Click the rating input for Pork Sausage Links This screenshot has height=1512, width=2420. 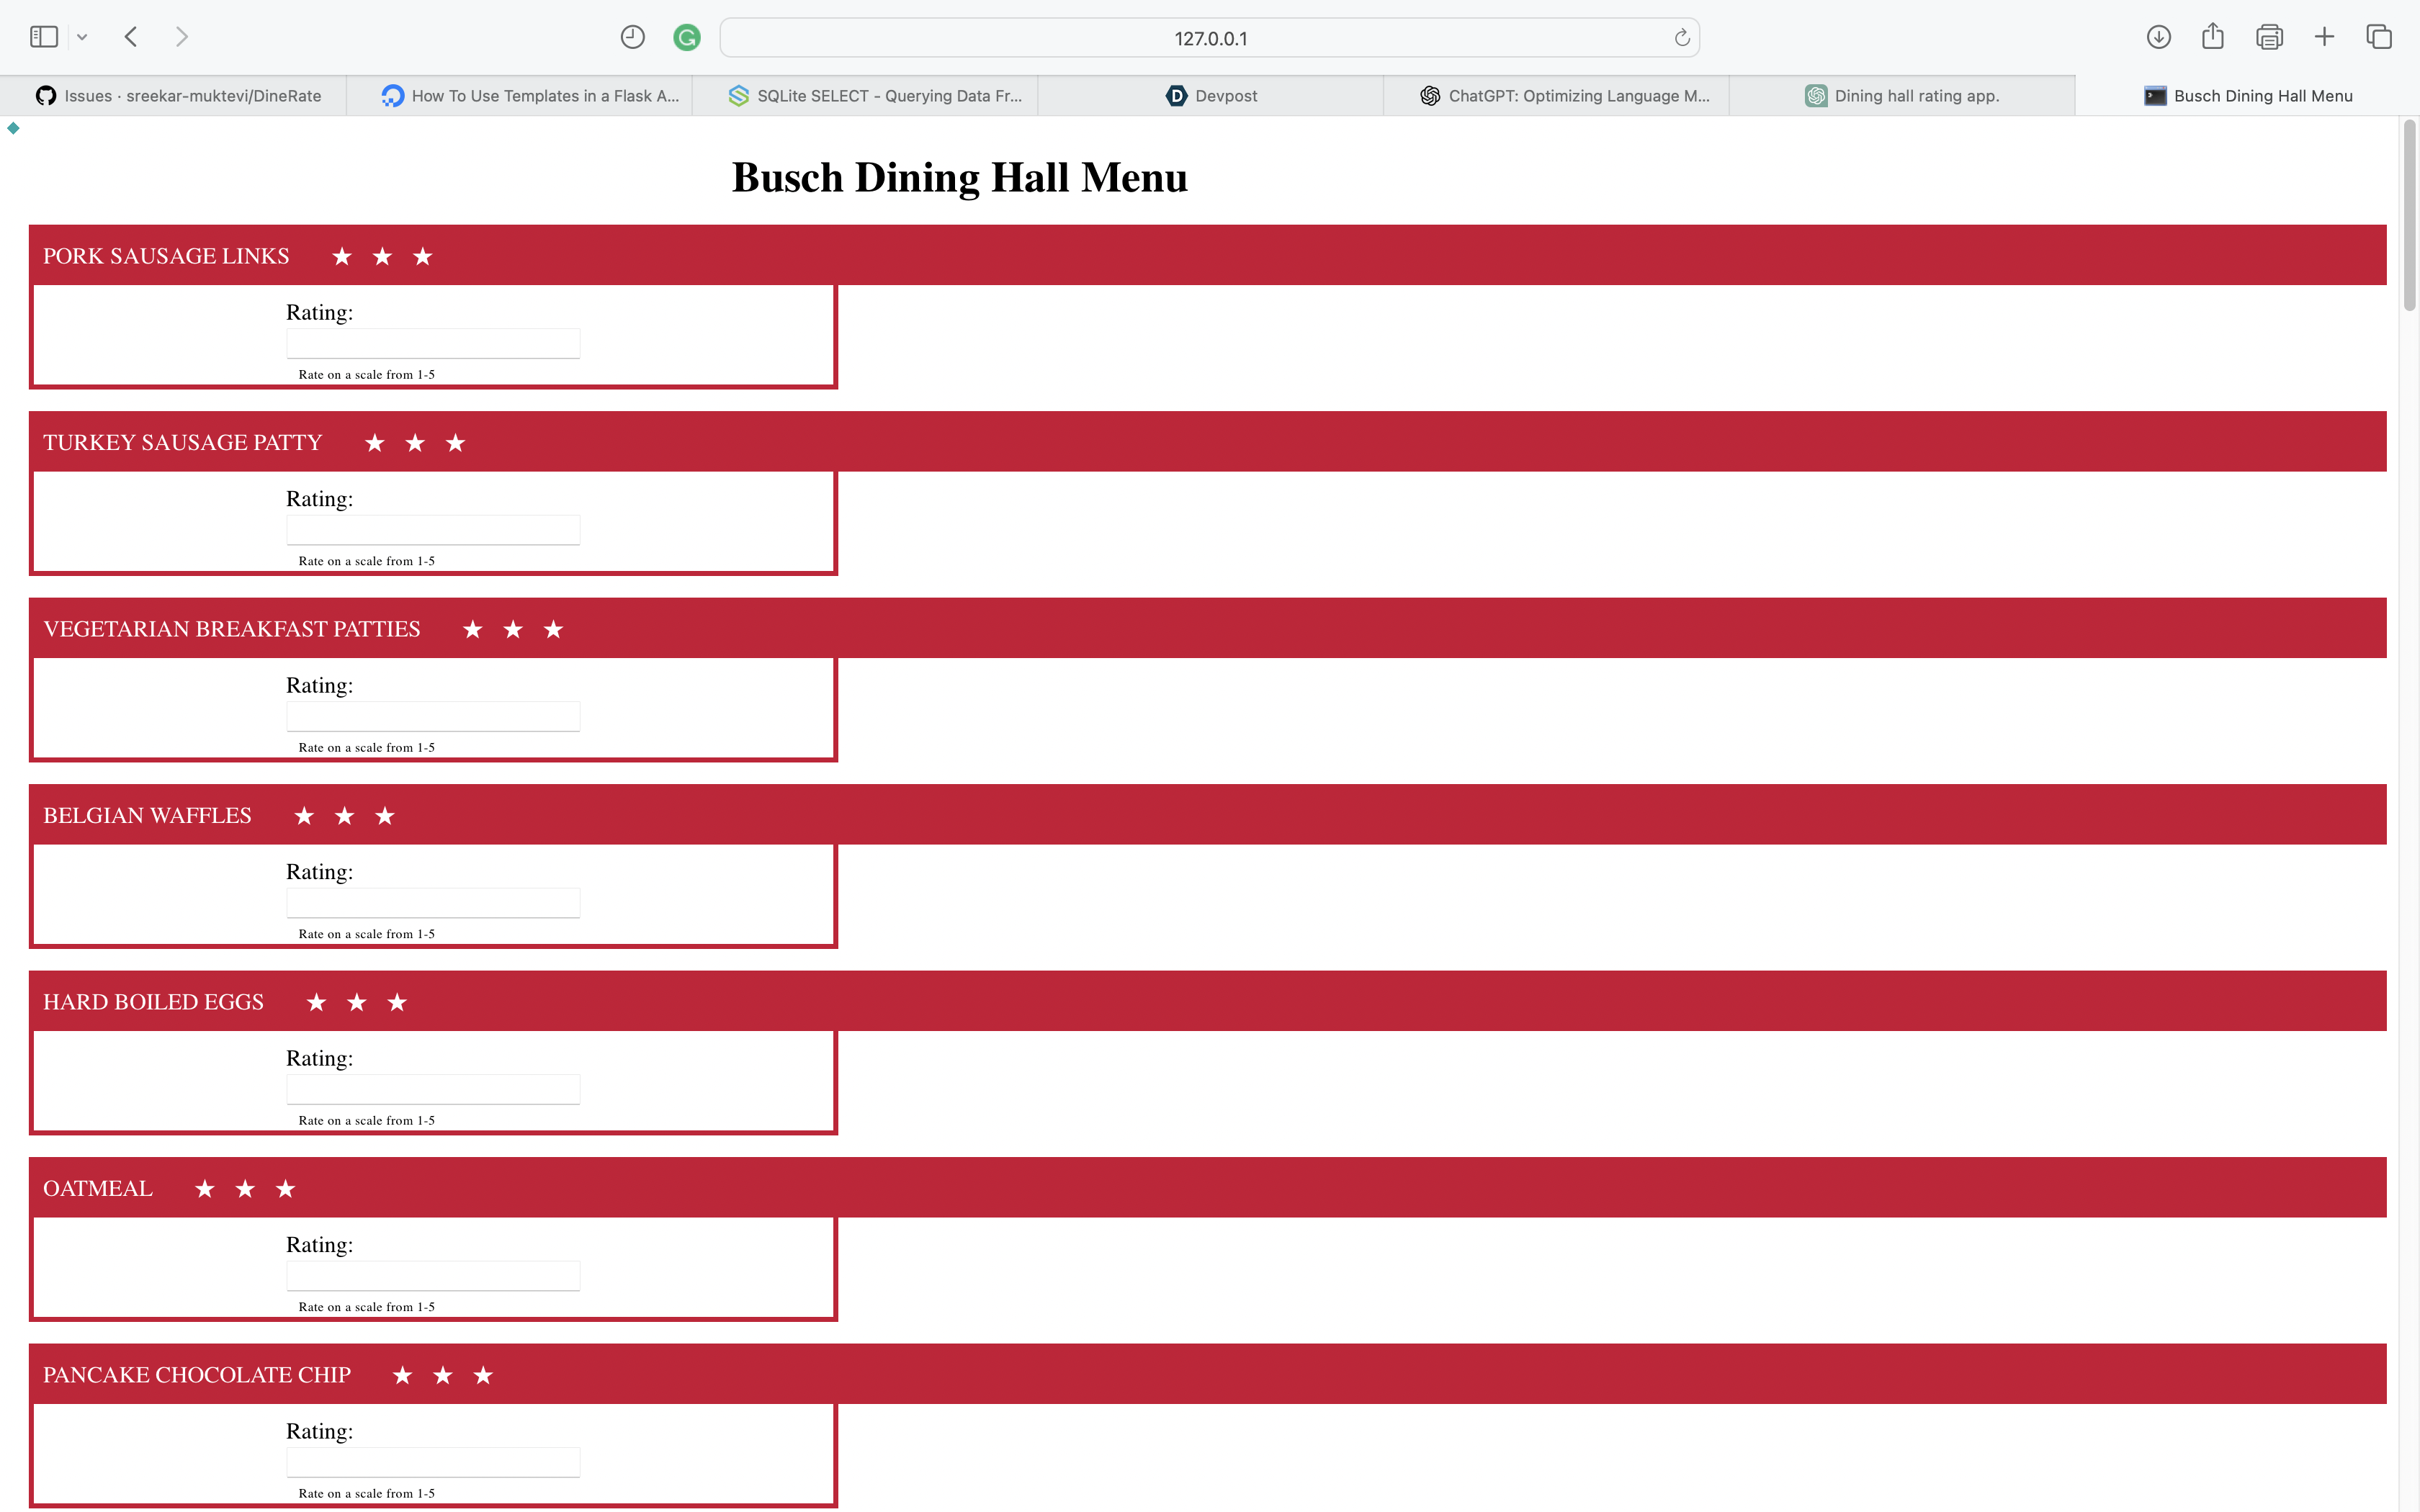[x=432, y=343]
